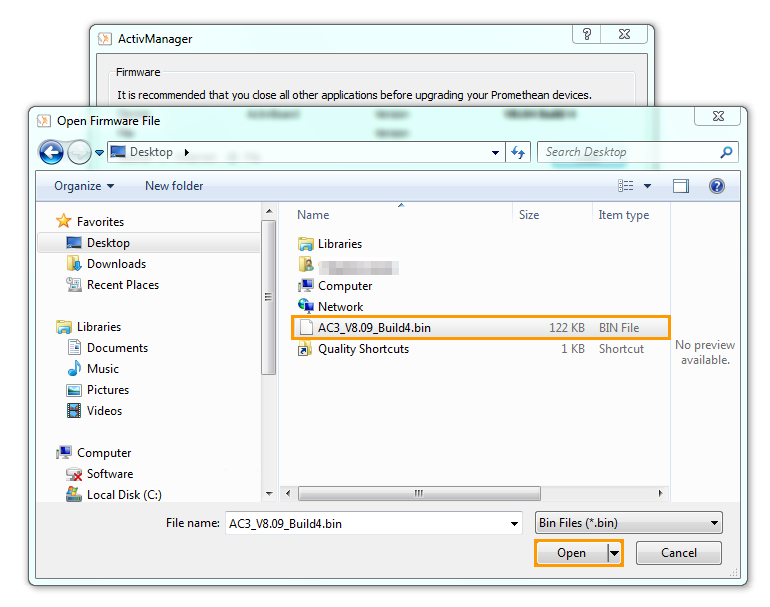Viewport: 770px width, 607px height.
Task: Open the view options dropdown arrow
Action: (647, 186)
